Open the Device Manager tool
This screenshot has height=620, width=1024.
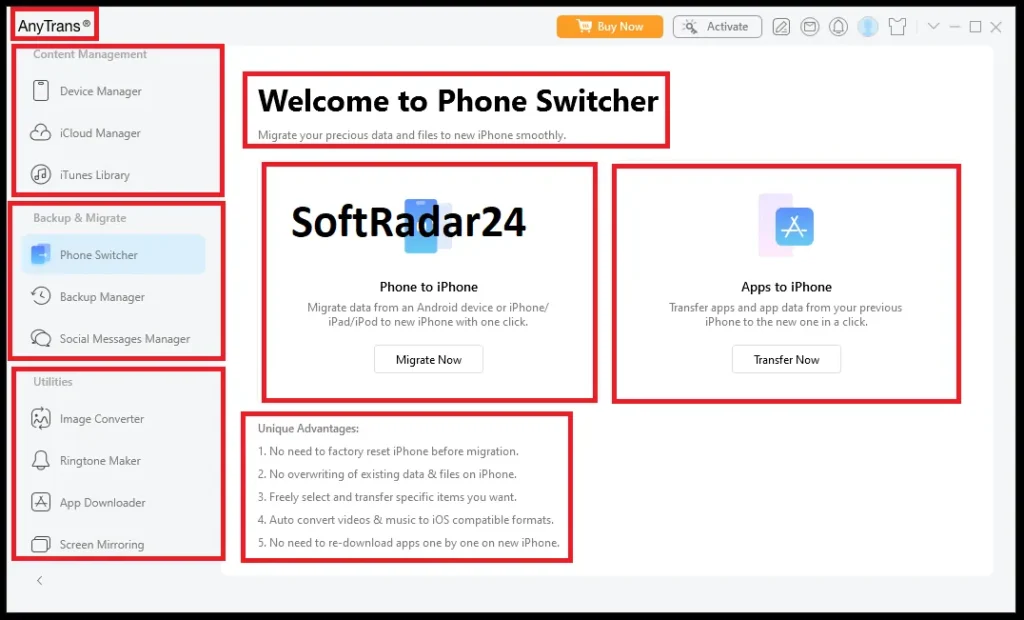[99, 91]
